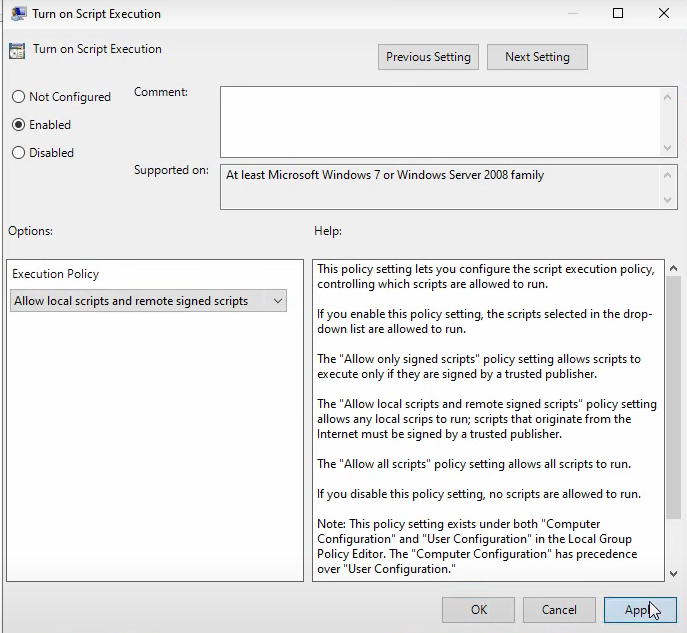This screenshot has width=687, height=633.
Task: Maximize the Turn on Script Execution window
Action: [x=618, y=13]
